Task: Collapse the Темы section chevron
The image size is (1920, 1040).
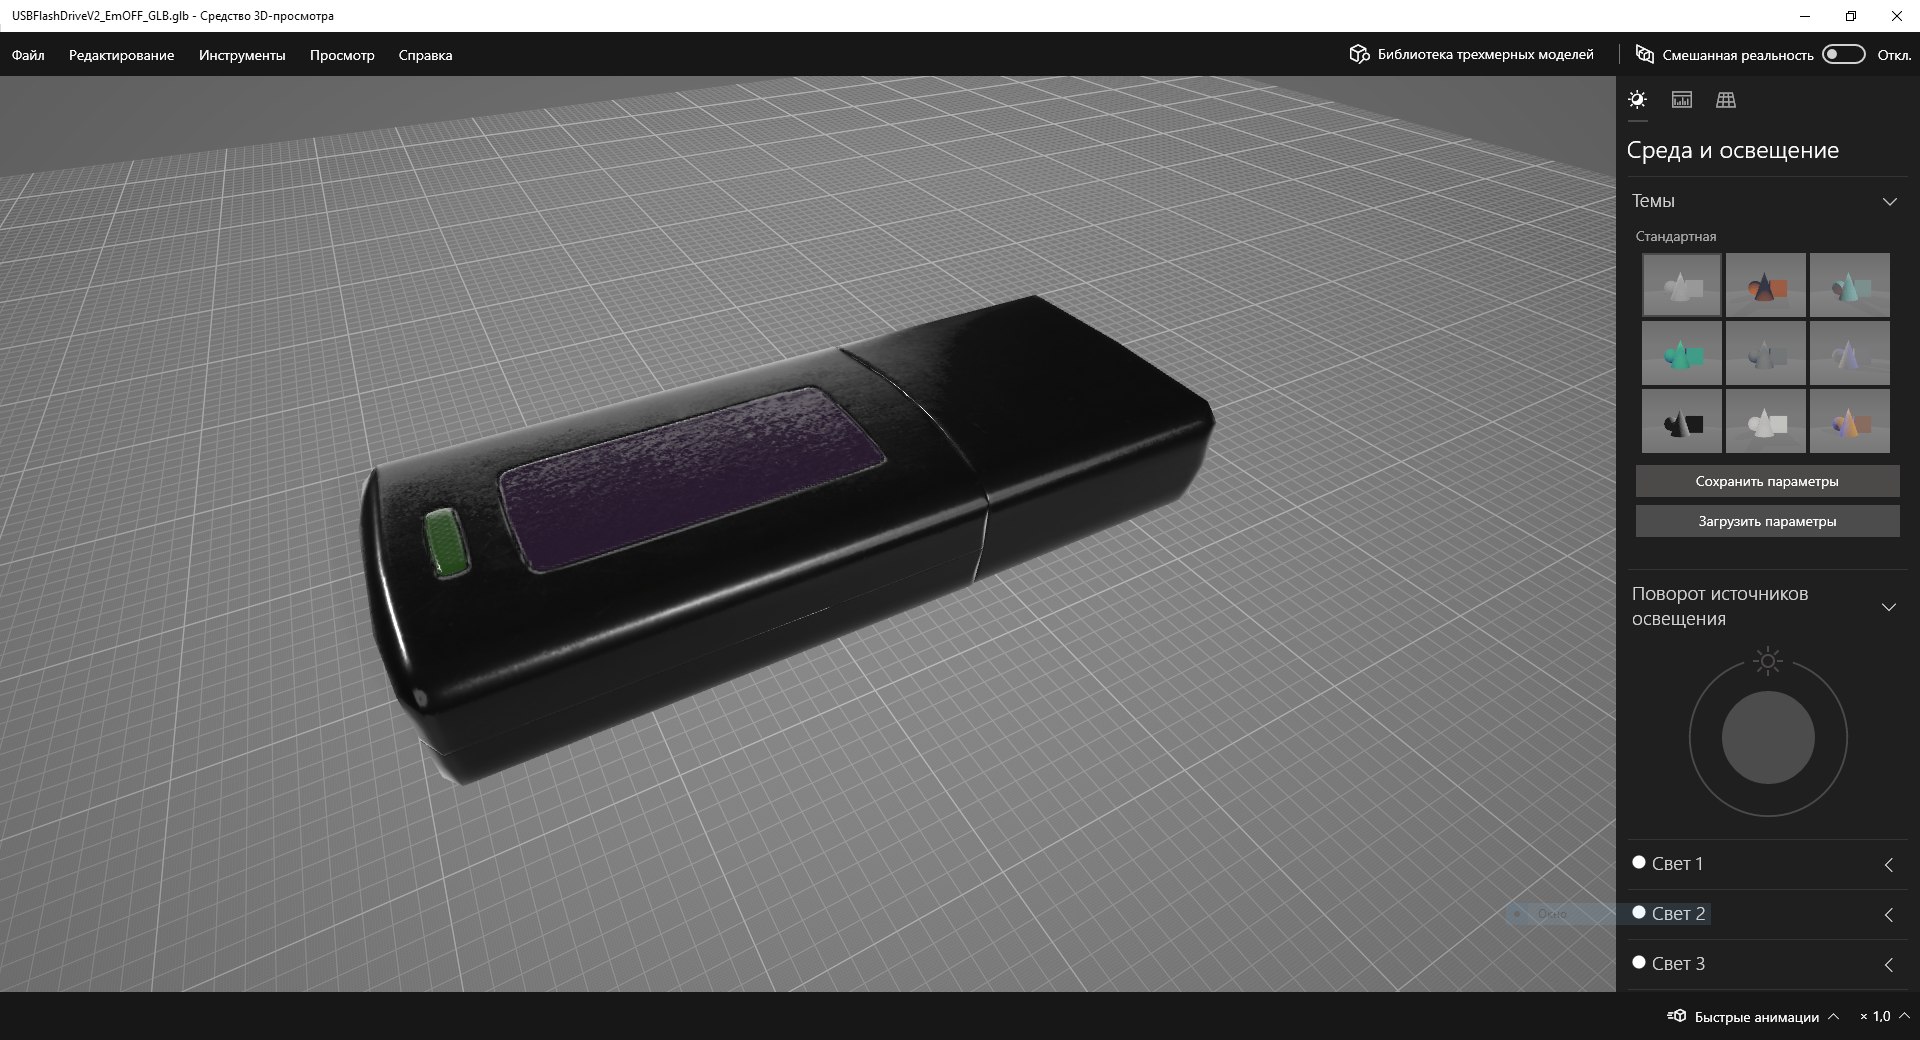Action: [x=1889, y=201]
